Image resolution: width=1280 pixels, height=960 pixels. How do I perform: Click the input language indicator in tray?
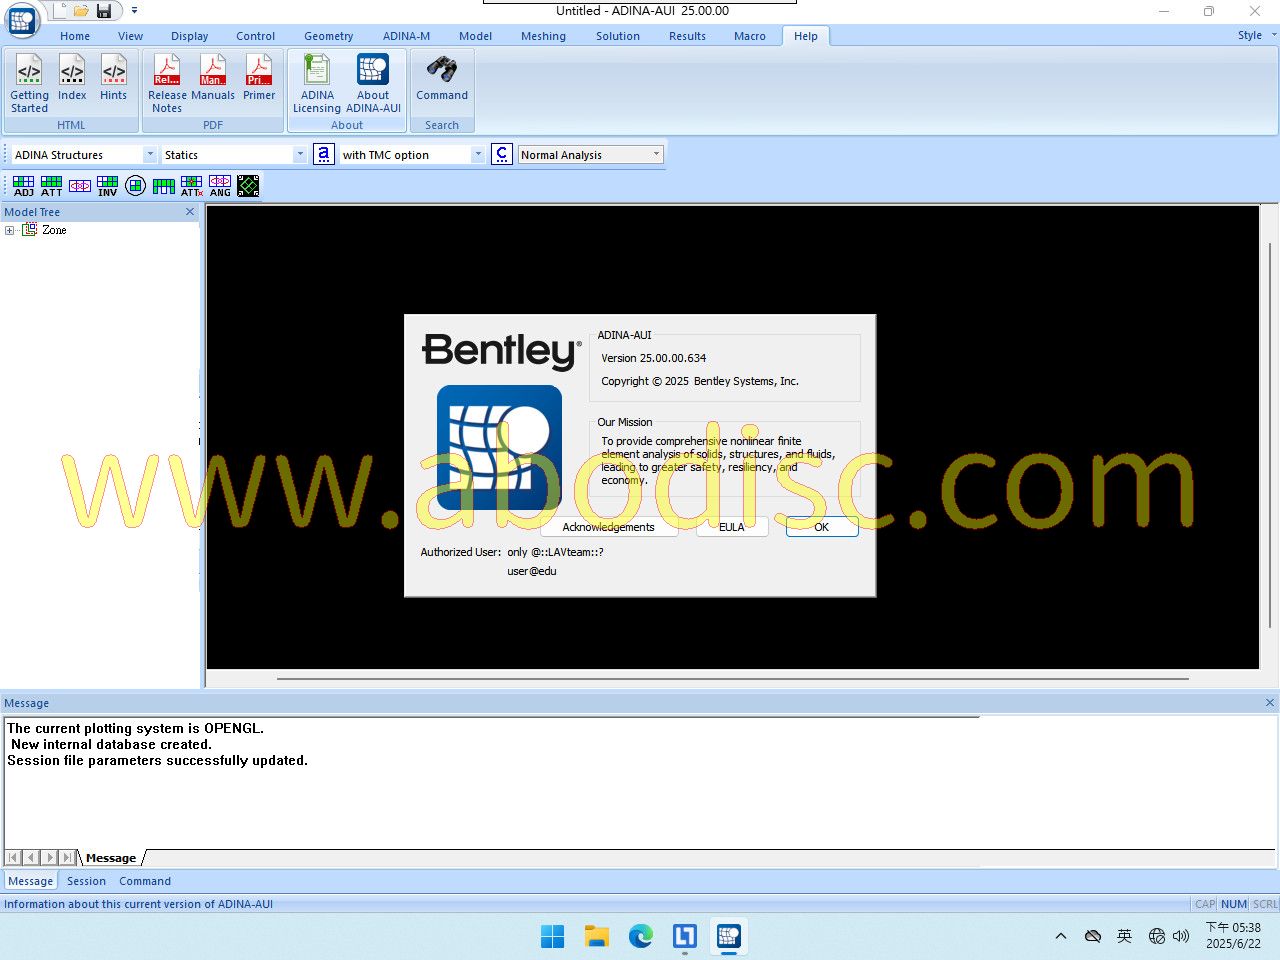(1125, 936)
